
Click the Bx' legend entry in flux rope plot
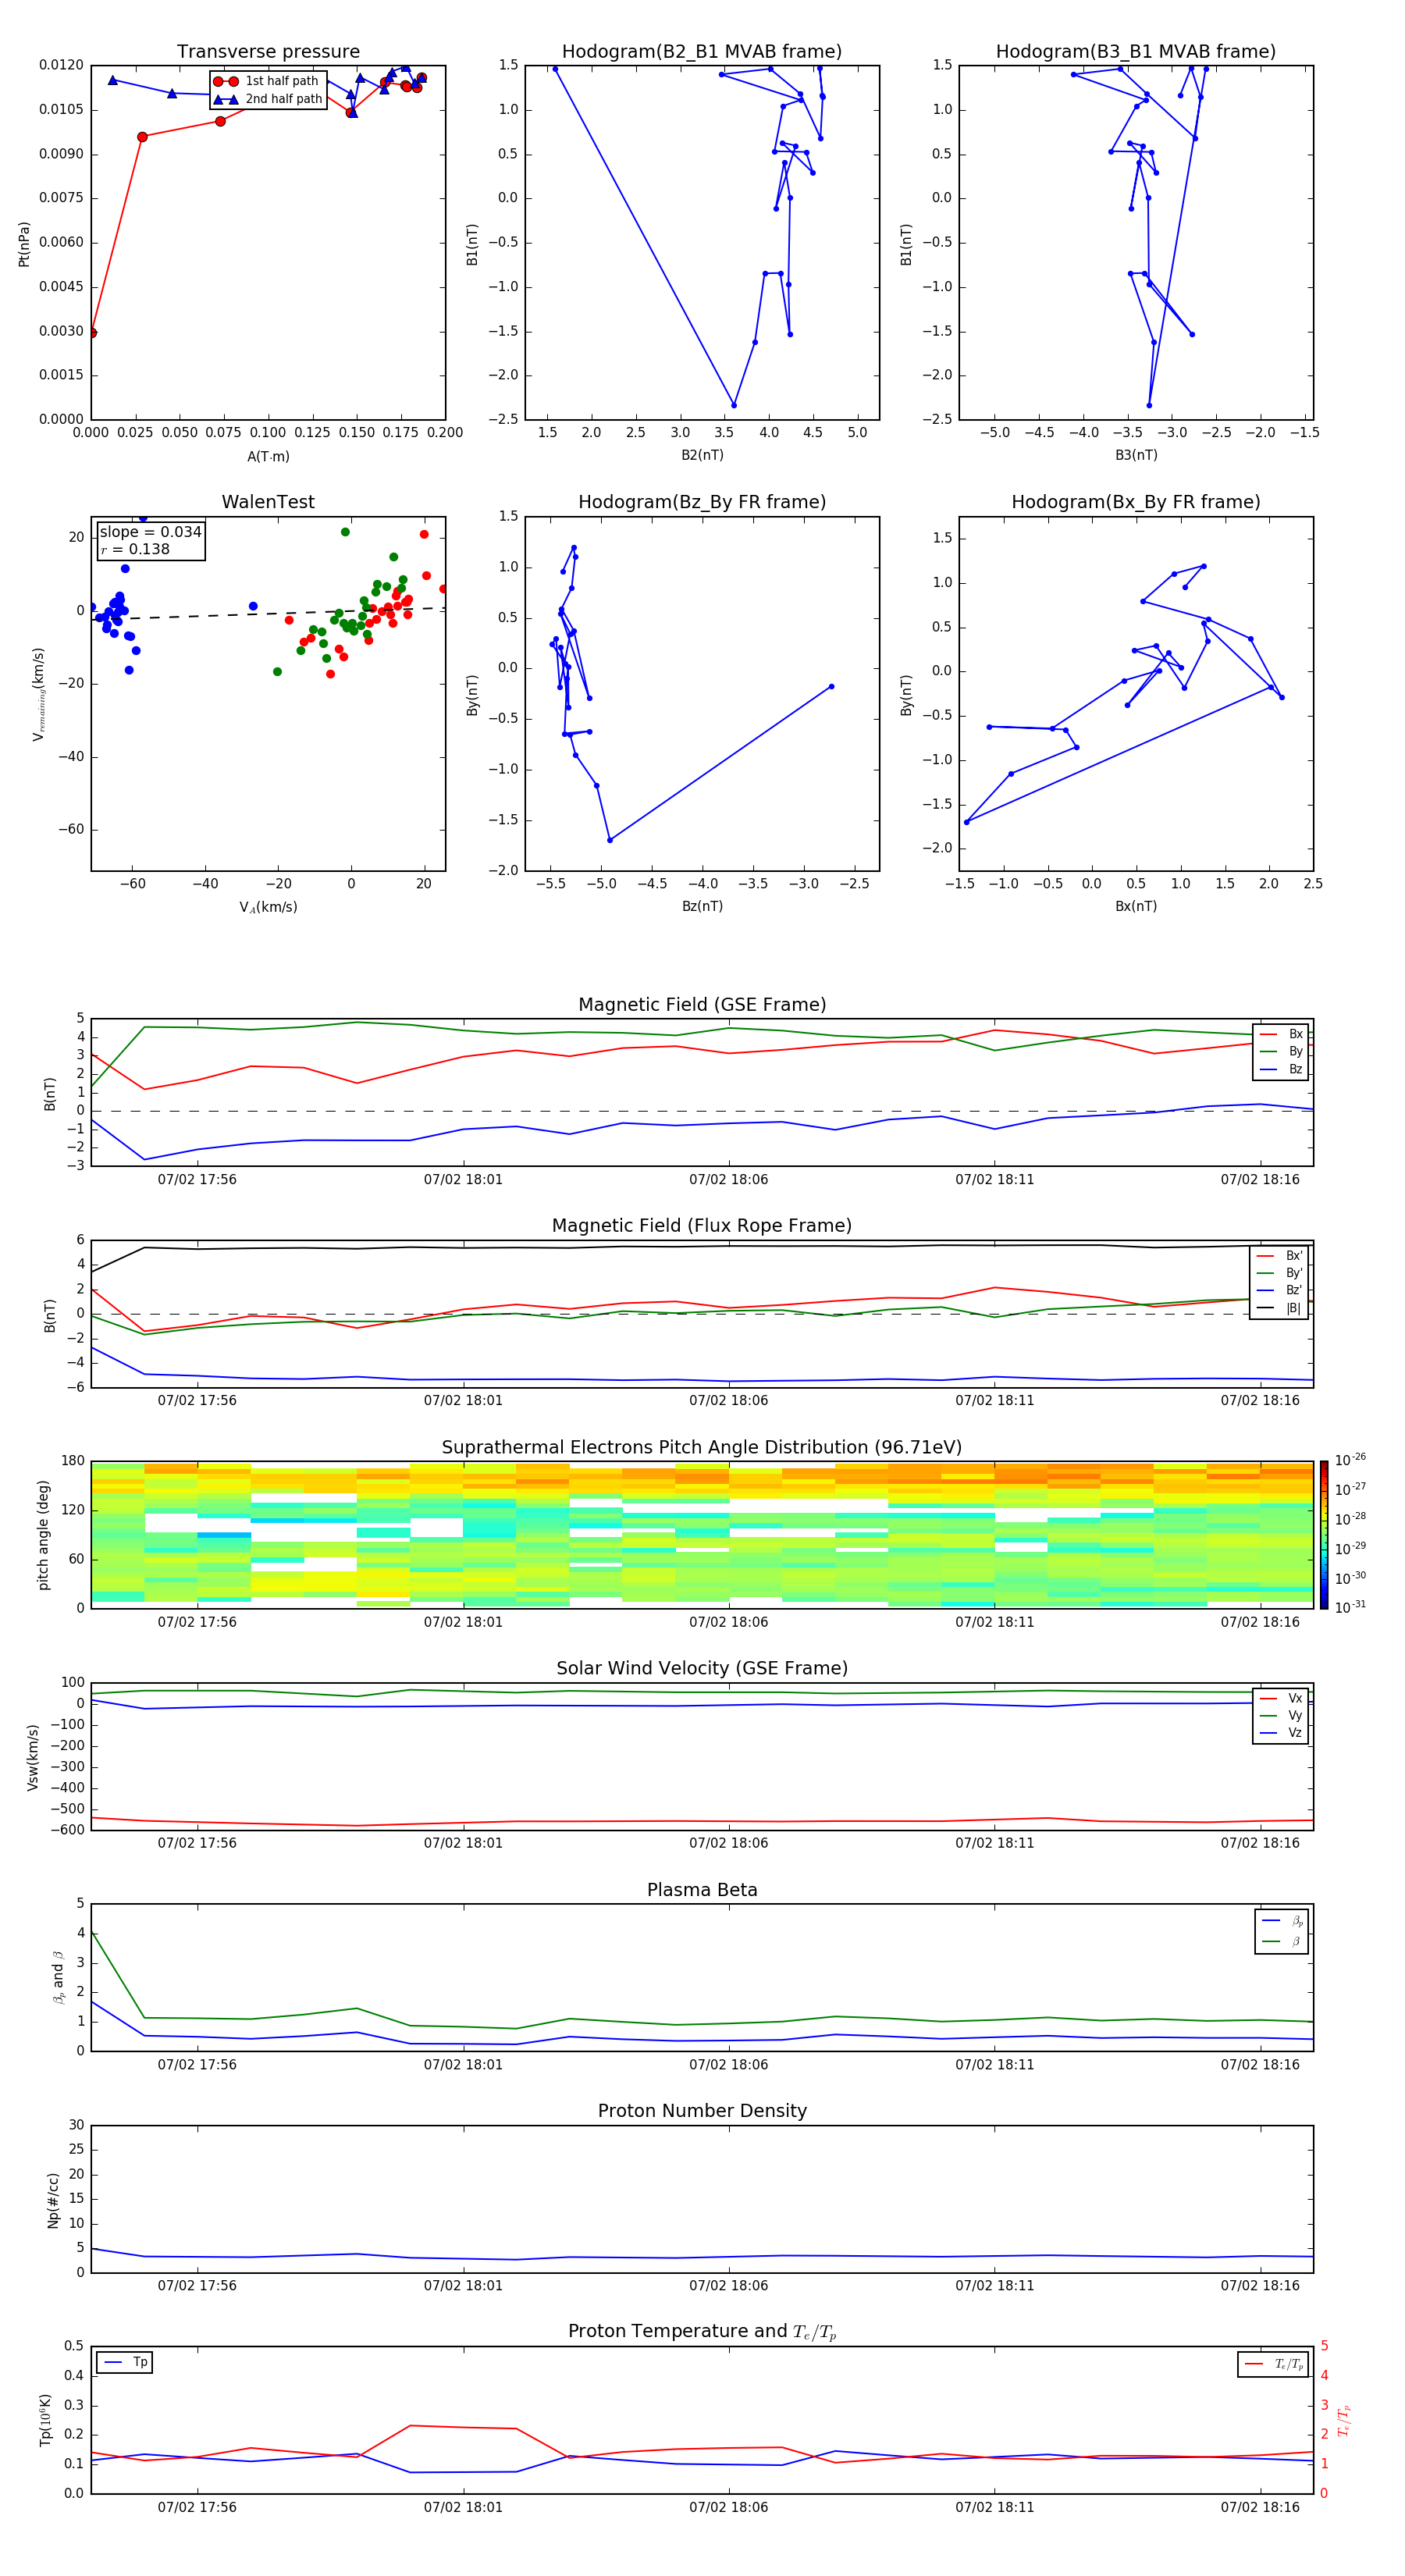click(1279, 1256)
